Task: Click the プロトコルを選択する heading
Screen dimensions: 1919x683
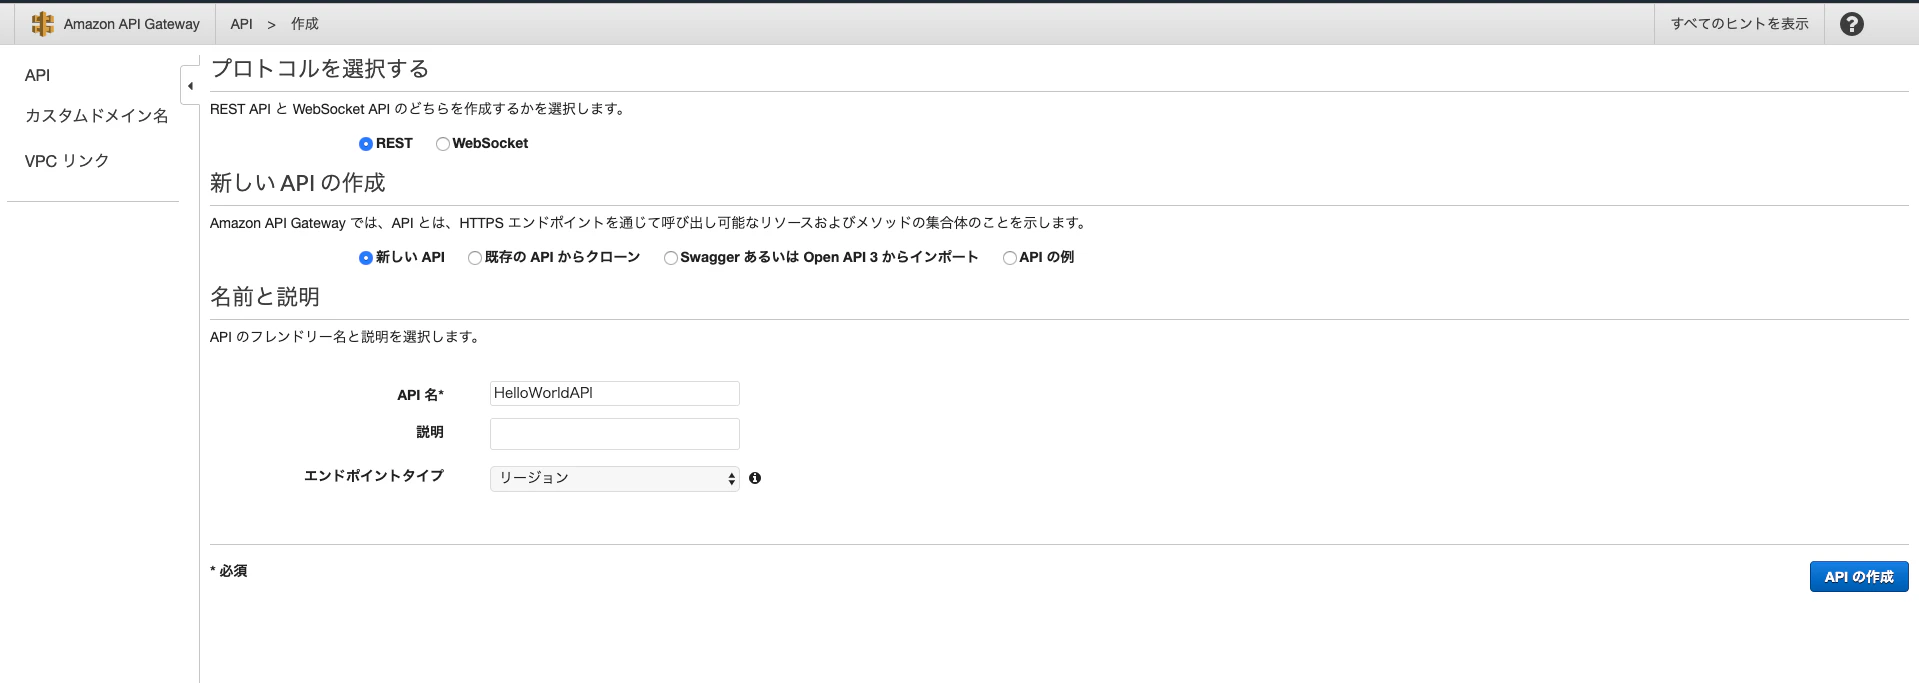Action: [x=320, y=69]
